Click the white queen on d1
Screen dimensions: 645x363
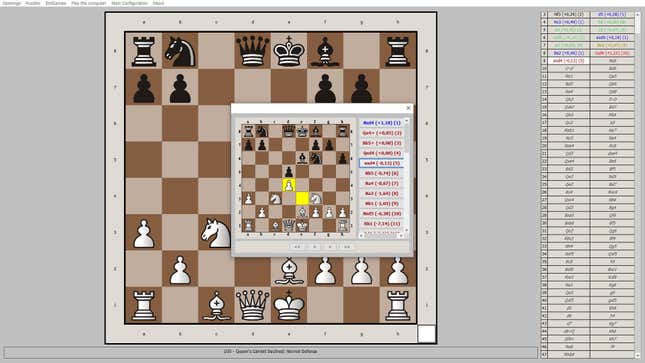click(252, 305)
